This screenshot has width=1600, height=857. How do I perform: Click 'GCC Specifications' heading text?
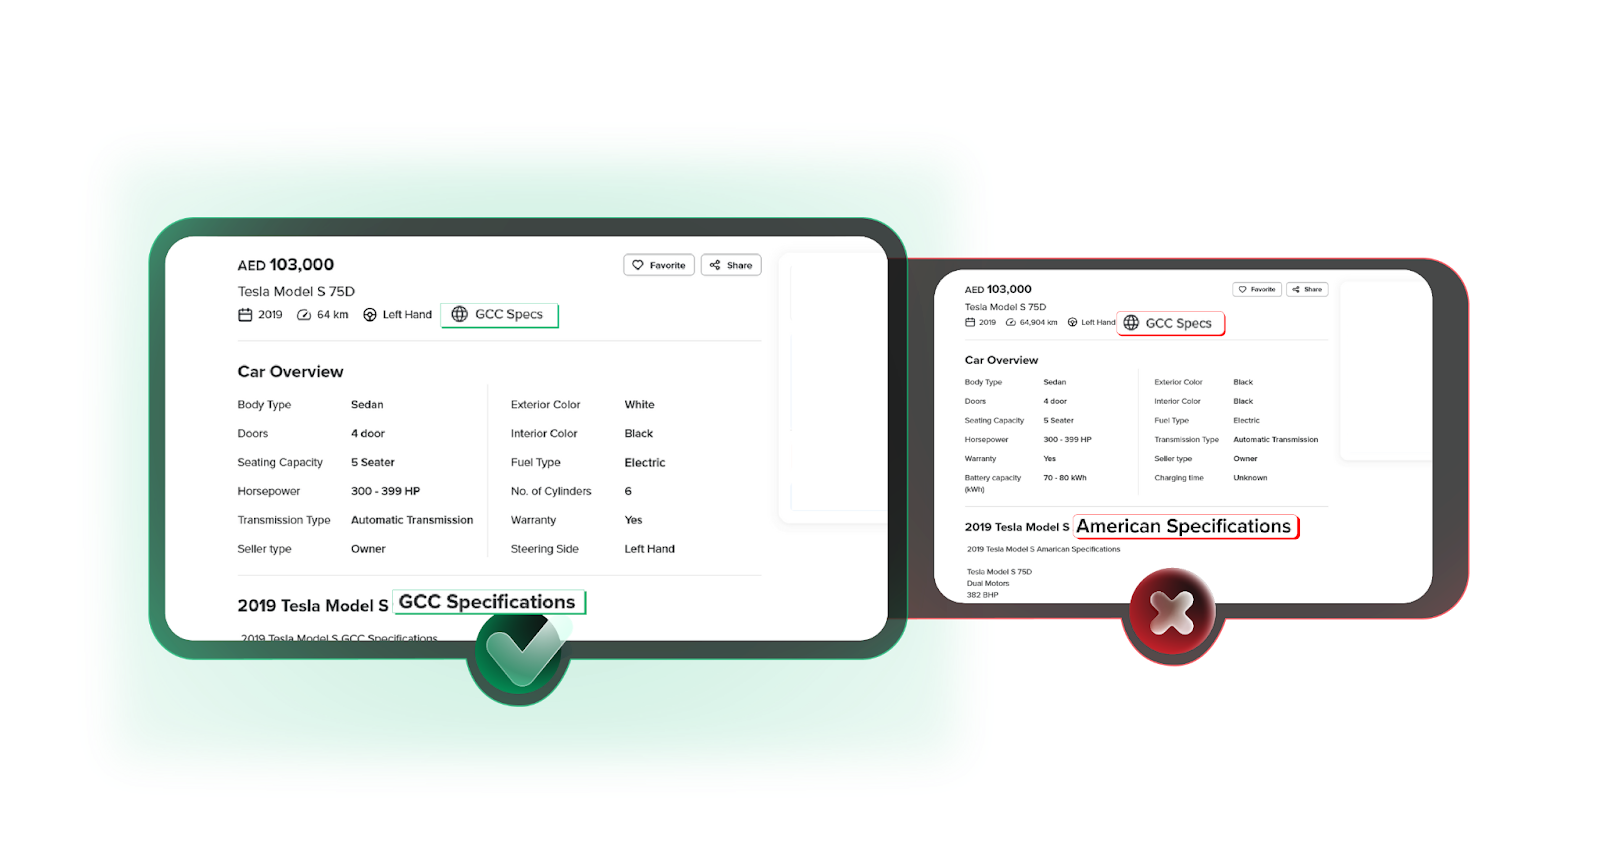(487, 602)
